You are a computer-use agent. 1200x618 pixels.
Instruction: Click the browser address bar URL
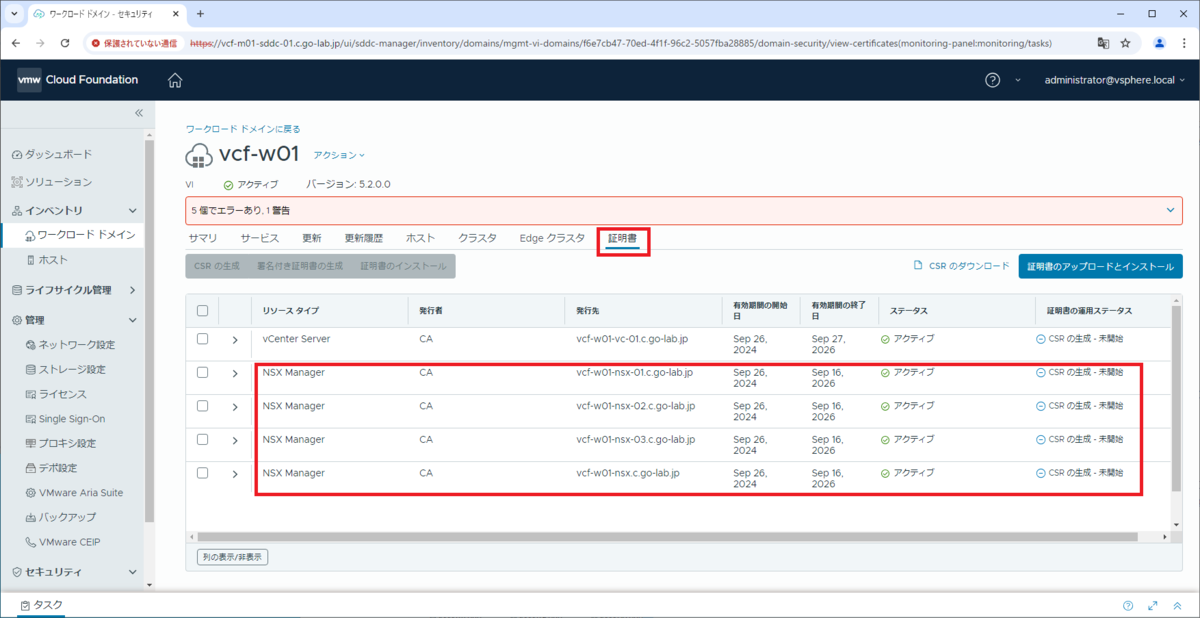622,44
